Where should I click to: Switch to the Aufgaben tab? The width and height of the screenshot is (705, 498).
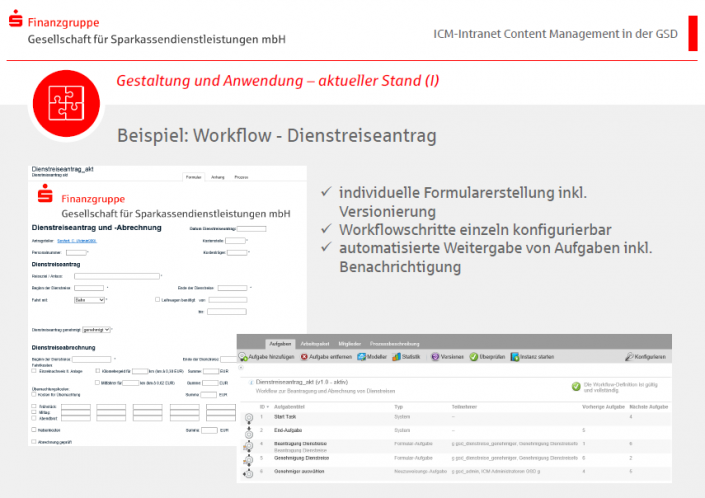point(280,344)
